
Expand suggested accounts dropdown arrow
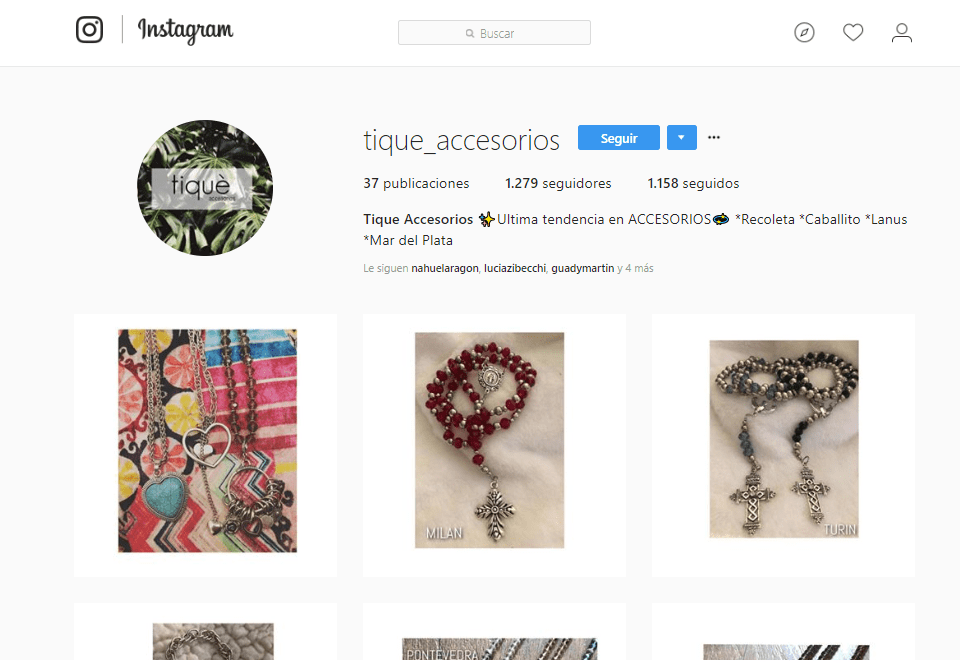tap(681, 138)
